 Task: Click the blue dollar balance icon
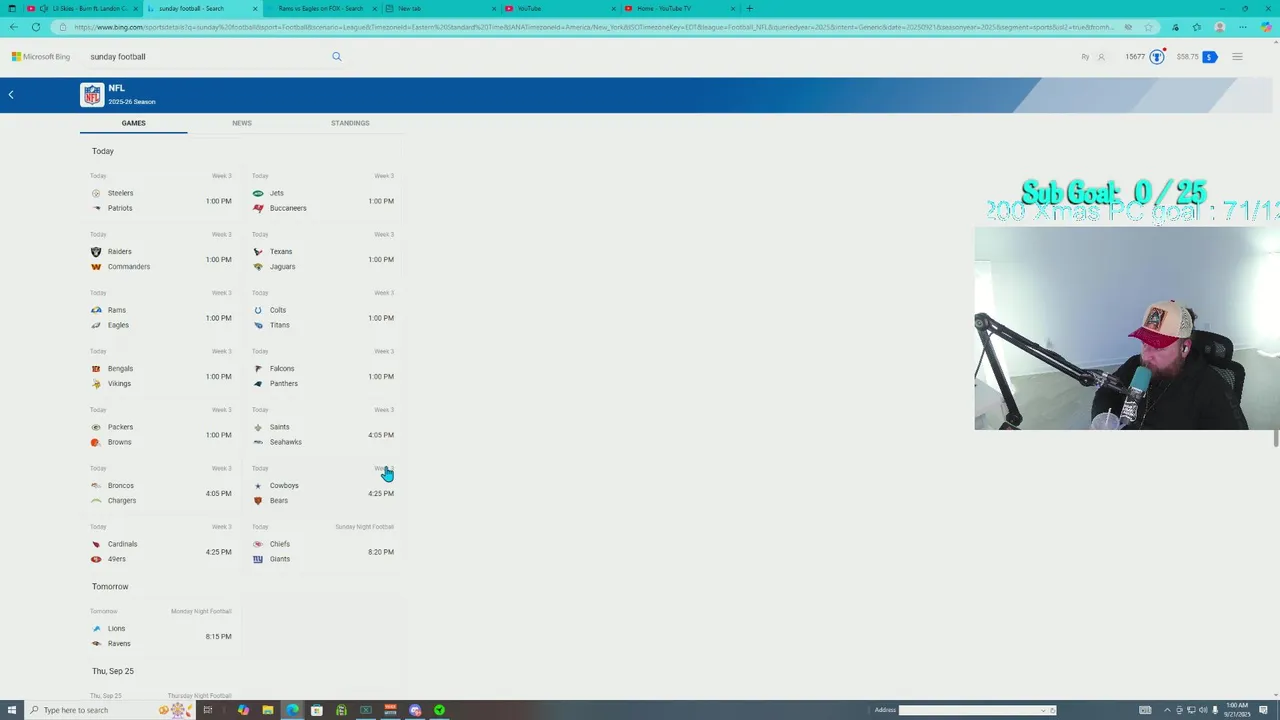tap(1209, 57)
